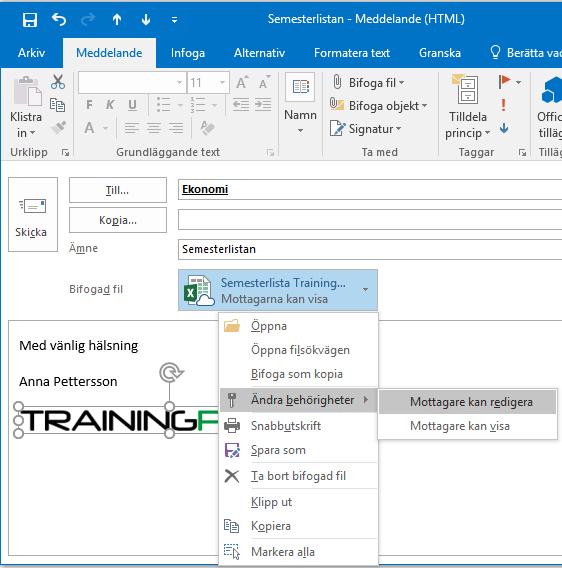Open the font color dropdown arrow
The width and height of the screenshot is (562, 568).
tap(106, 128)
